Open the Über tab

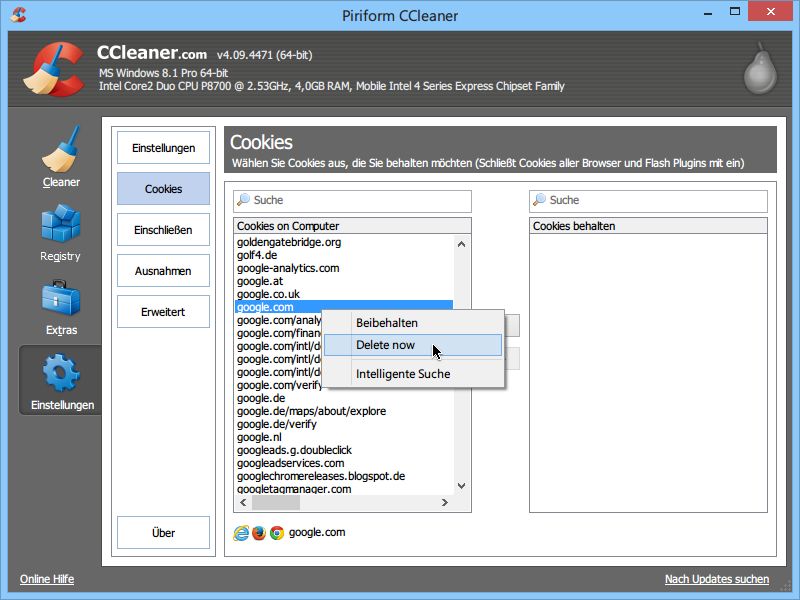[163, 533]
